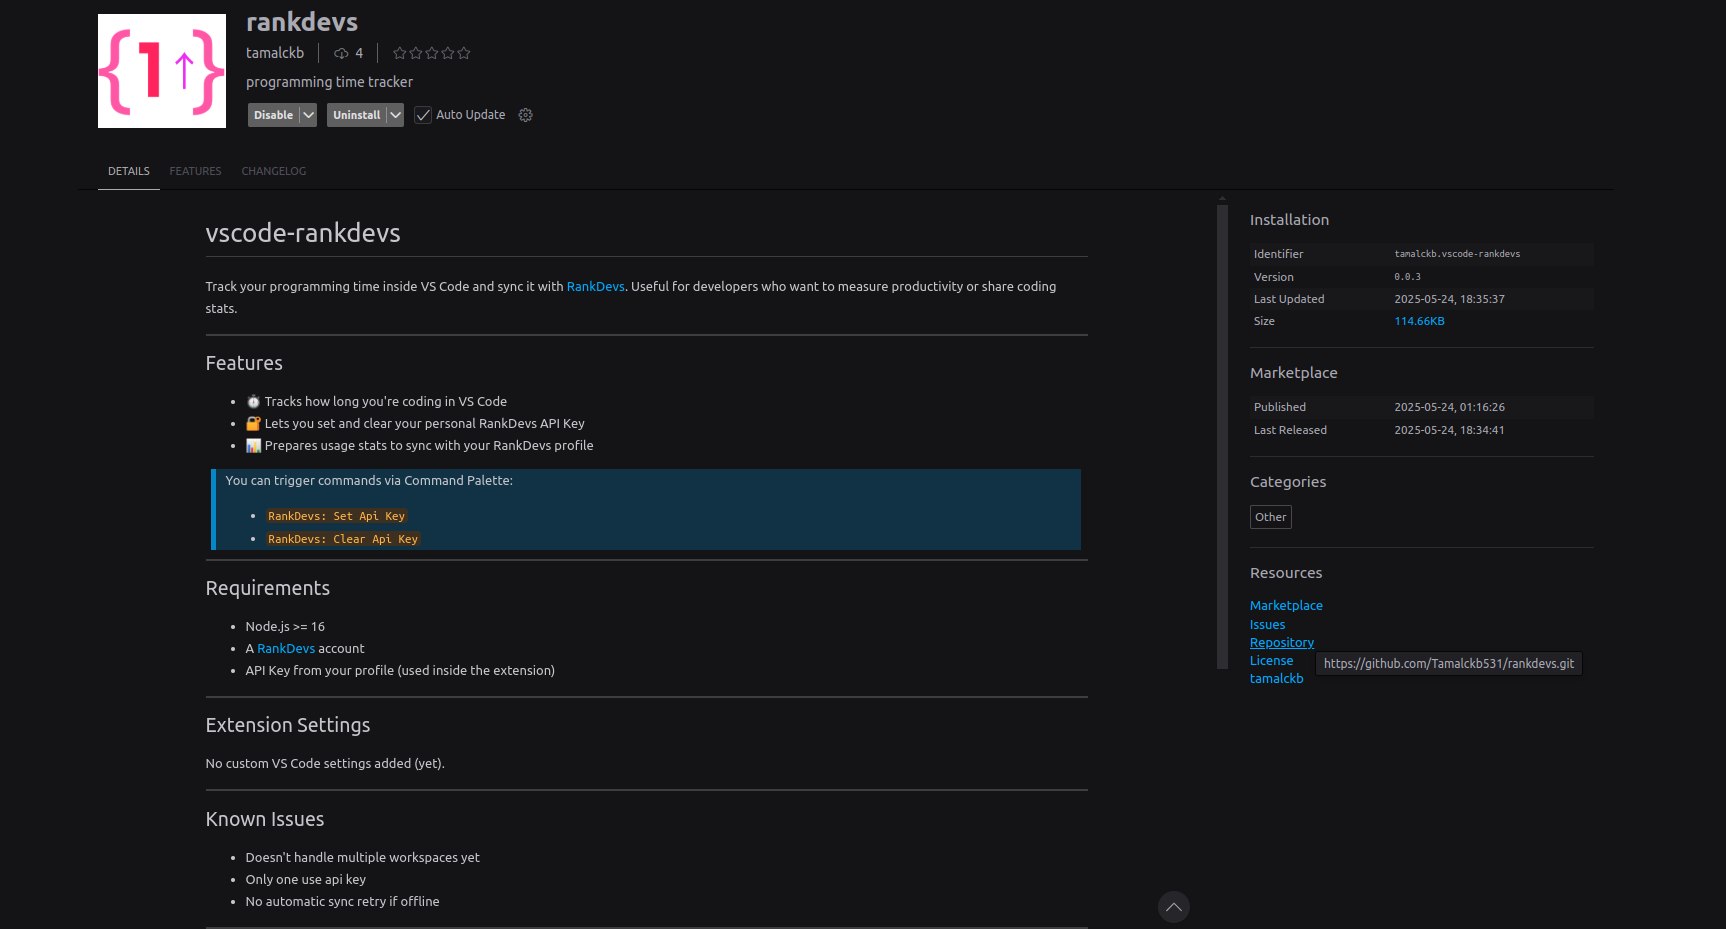1726x929 pixels.
Task: Click 'Node.js >= 16' requirement text
Action: coord(285,626)
